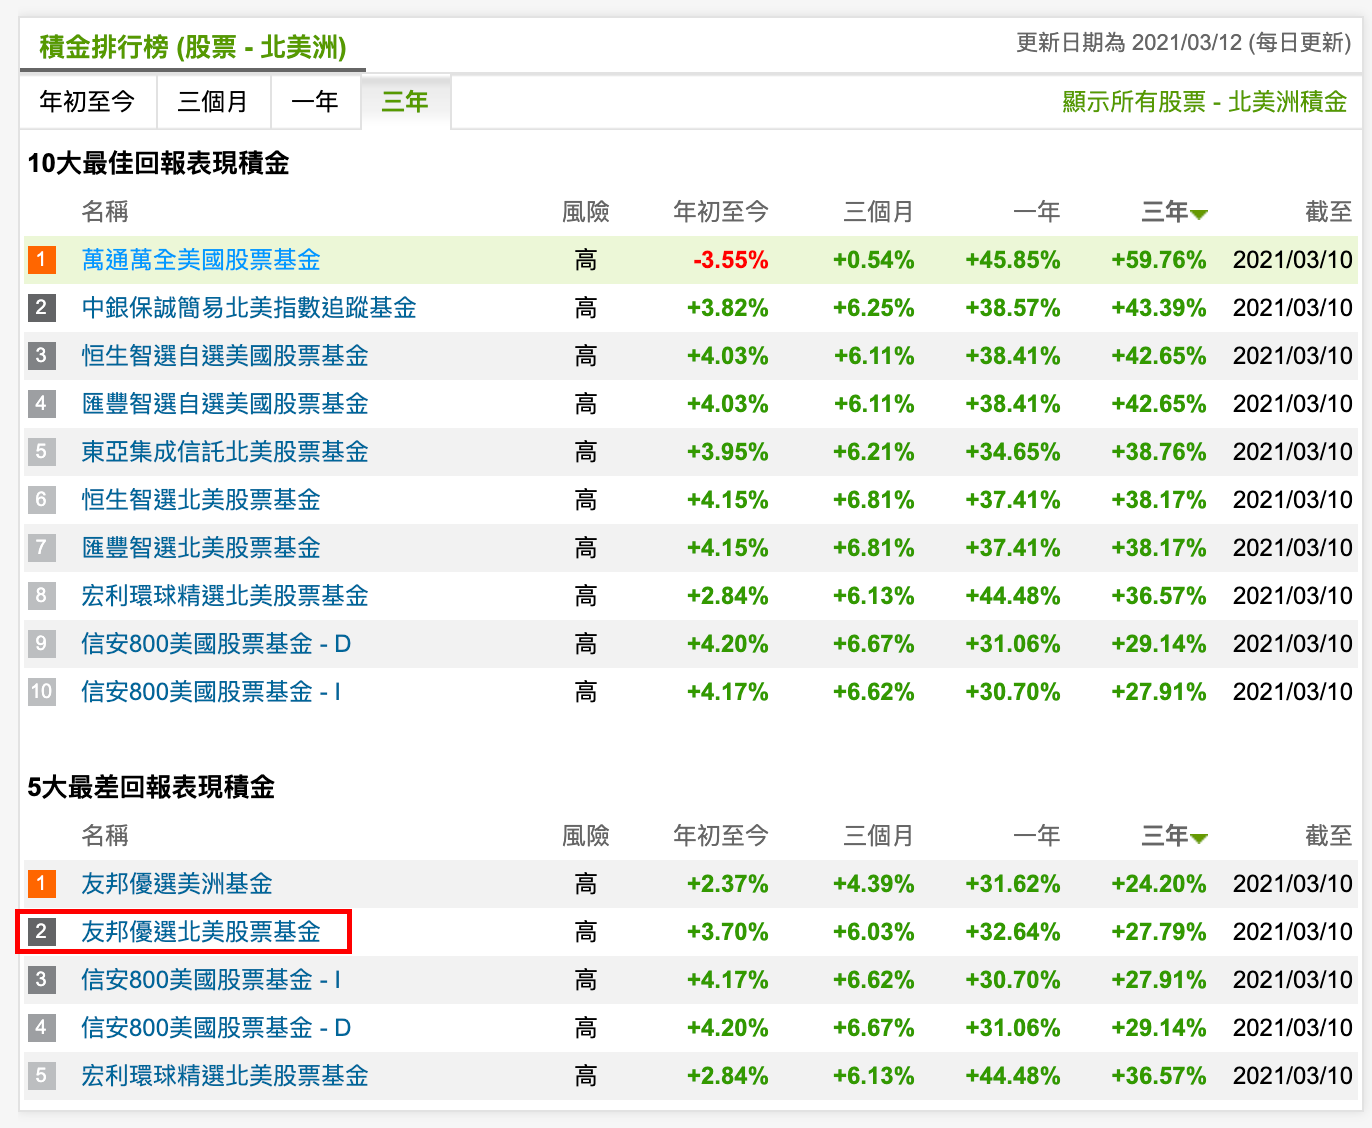Sort worst-5 table by 三年 arrow

click(x=1199, y=838)
